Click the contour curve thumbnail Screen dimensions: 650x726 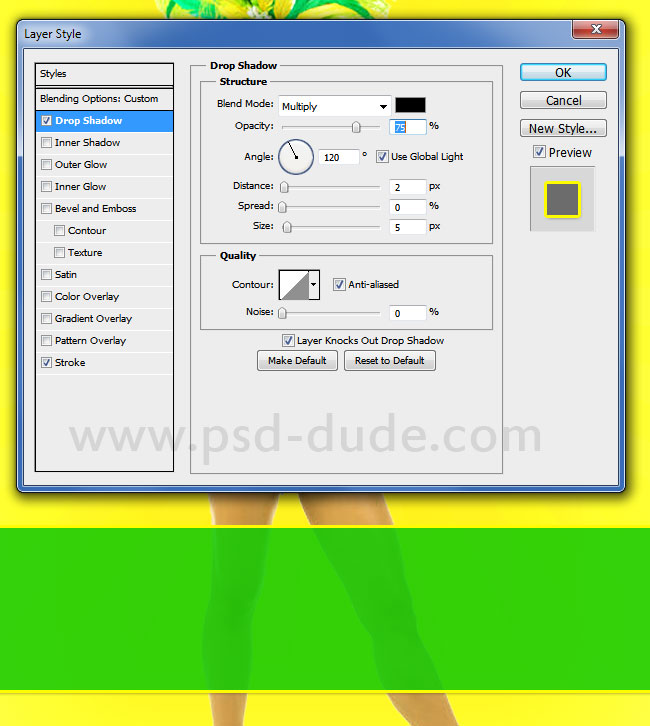click(x=294, y=285)
